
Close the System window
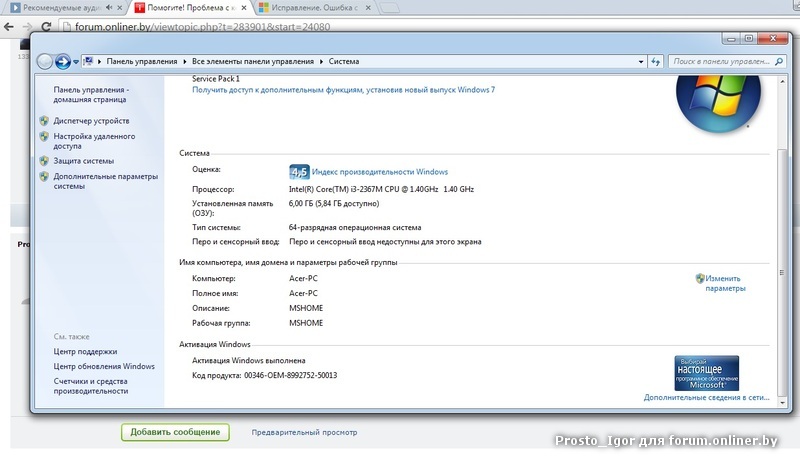(x=773, y=39)
